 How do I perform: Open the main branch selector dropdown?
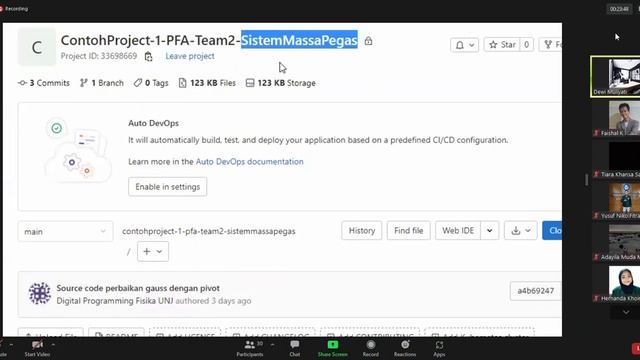click(x=65, y=231)
